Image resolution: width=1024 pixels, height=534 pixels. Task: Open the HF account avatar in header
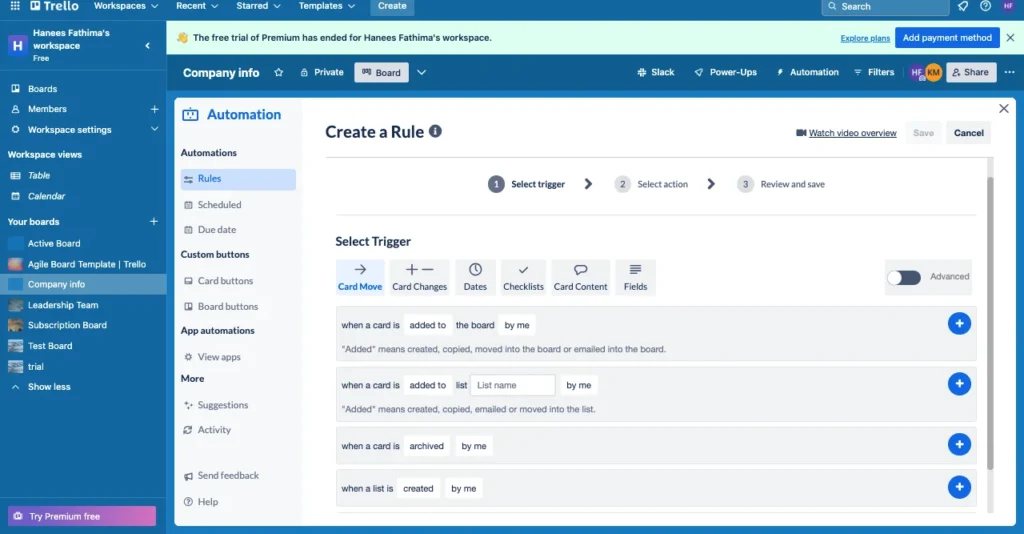click(1008, 6)
